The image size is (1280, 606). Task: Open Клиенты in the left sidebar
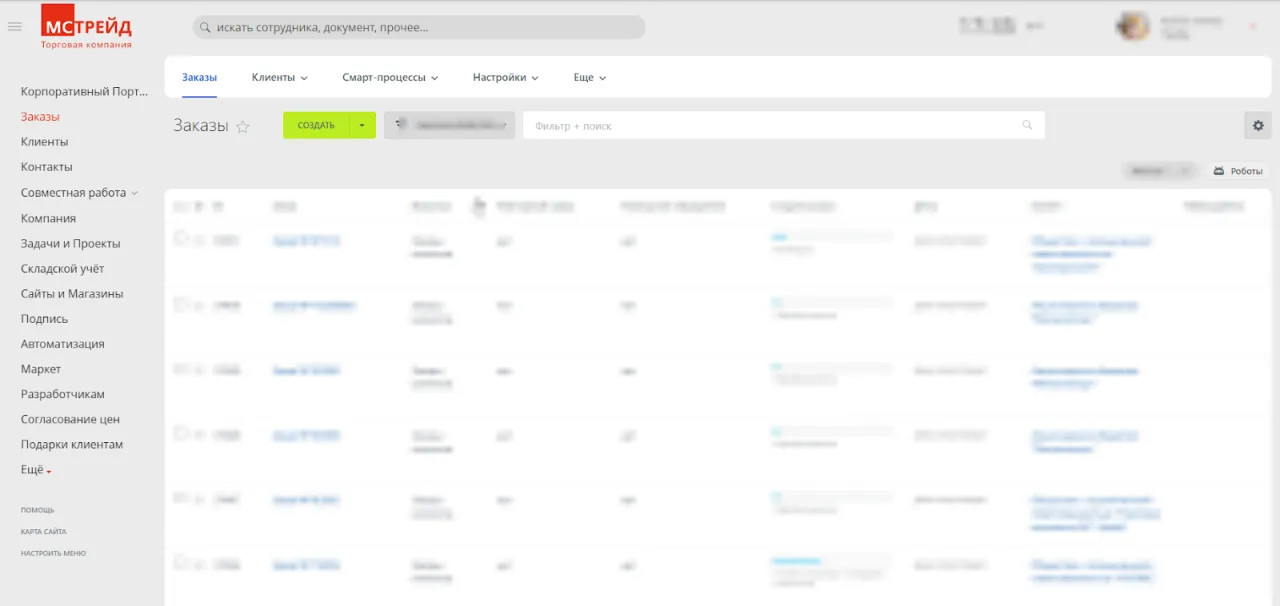pyautogui.click(x=44, y=142)
